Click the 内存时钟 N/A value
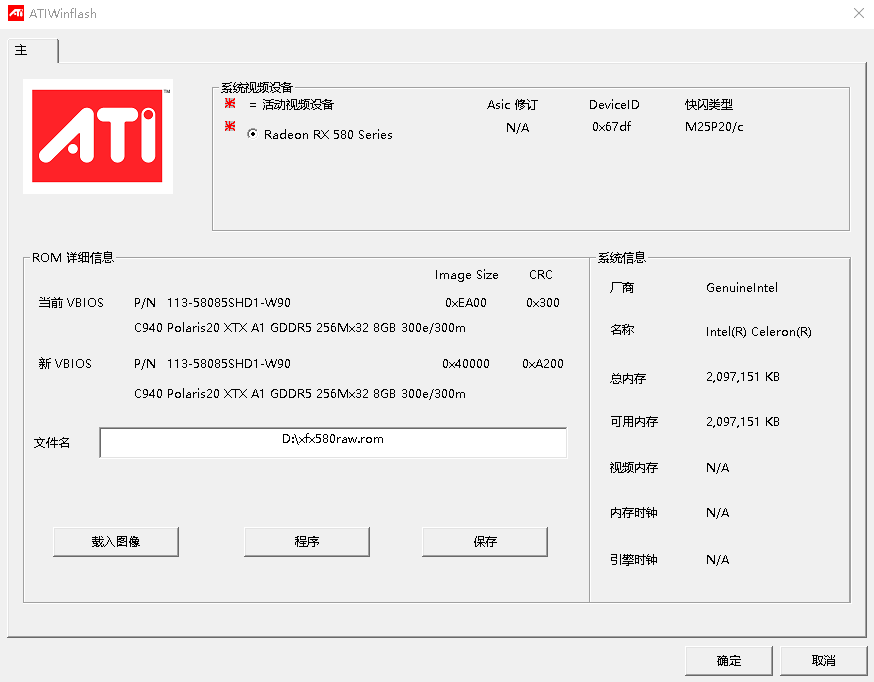 pyautogui.click(x=717, y=513)
